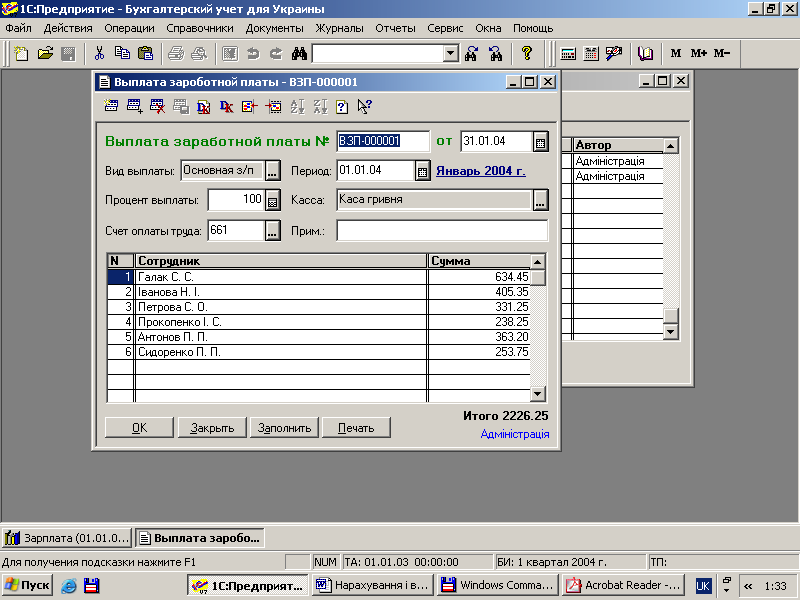Click the M memory button in toolbar
Screen dimensions: 800x600
point(676,53)
